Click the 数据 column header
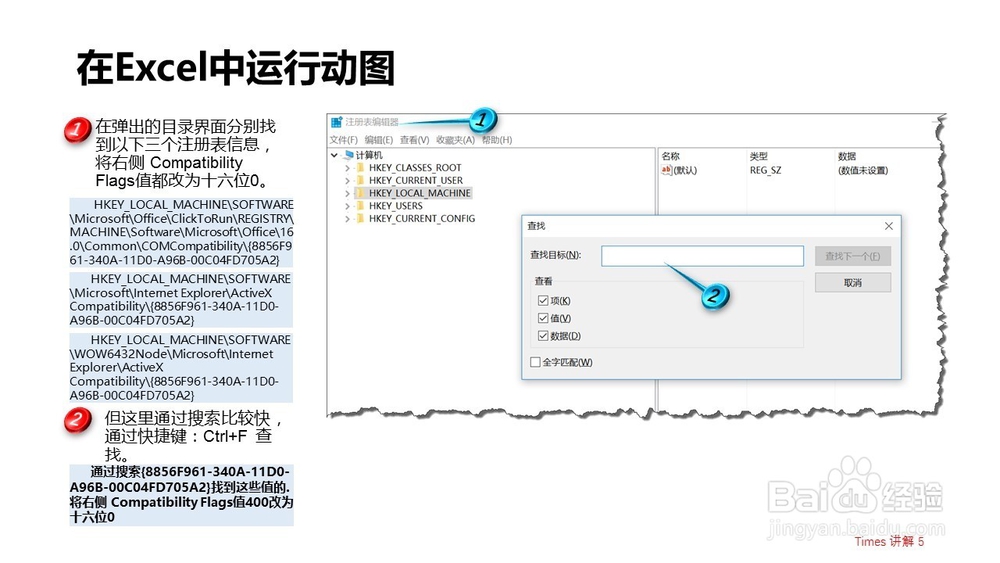This screenshot has width=1000, height=563. tap(846, 156)
